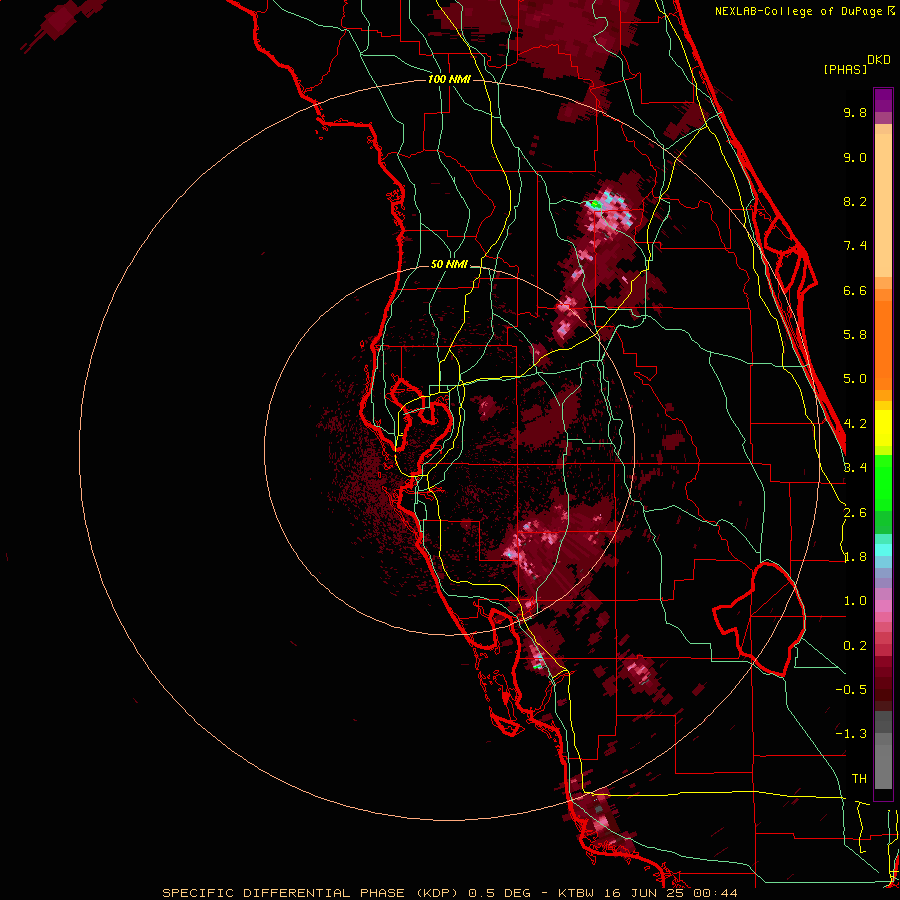
Task: Click the Specific Differential Phase title text
Action: [x=310, y=893]
